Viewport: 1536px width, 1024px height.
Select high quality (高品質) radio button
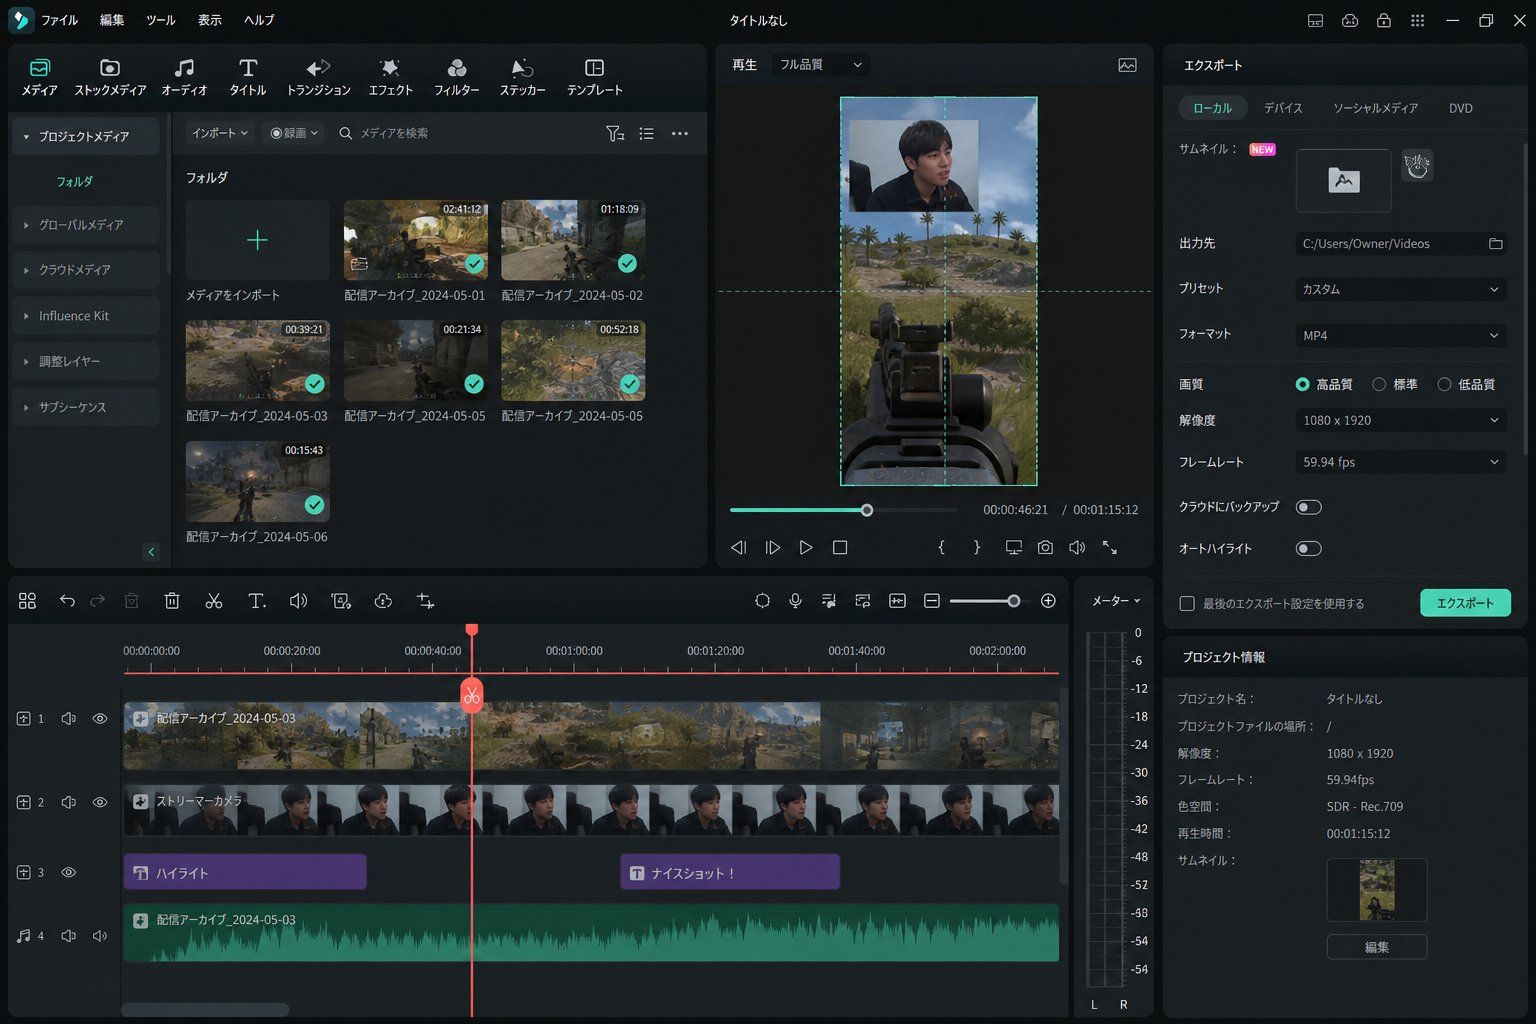point(1302,384)
